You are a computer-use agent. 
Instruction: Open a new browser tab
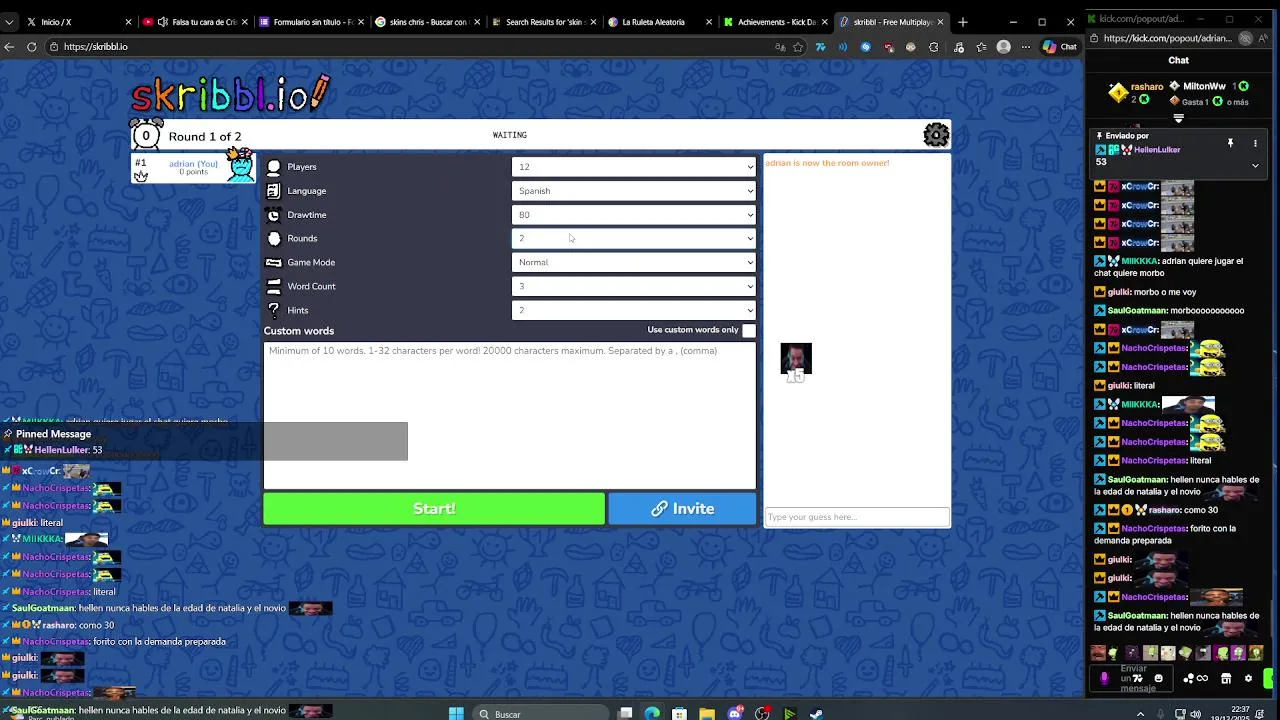(x=962, y=21)
